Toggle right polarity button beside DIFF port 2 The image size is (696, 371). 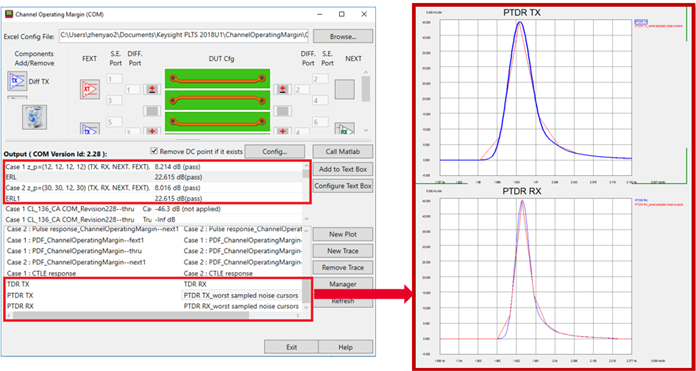[x=282, y=89]
